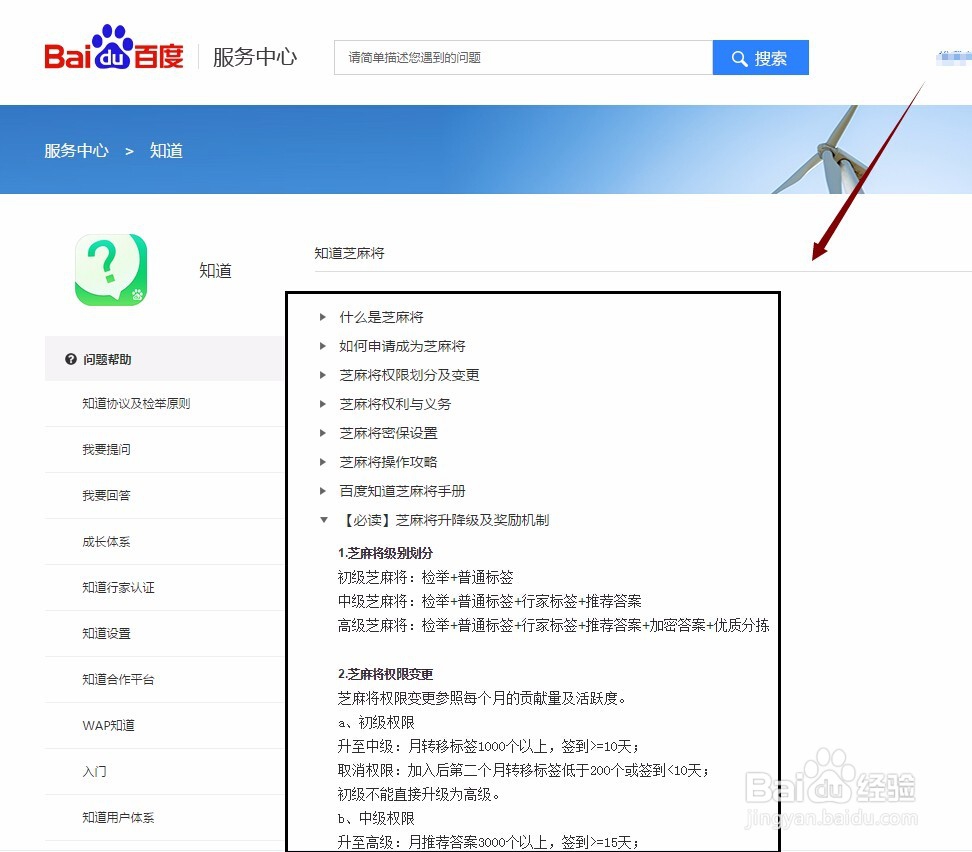This screenshot has width=972, height=852.
Task: Expand the arrow beside 百度知道芝麻将手册
Action: (x=322, y=491)
